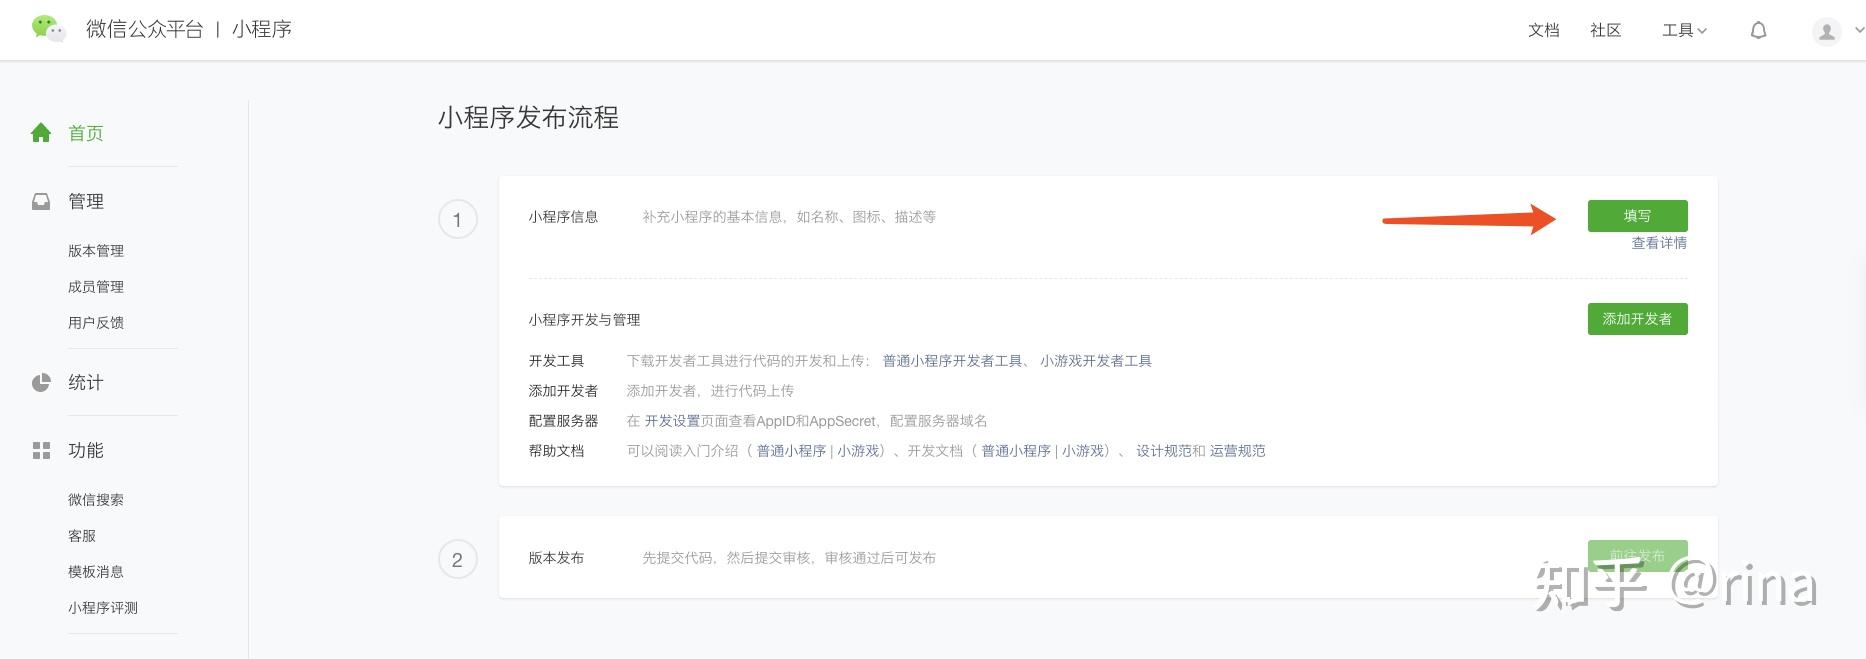Open the 运营规范 link
This screenshot has width=1866, height=659.
1238,451
